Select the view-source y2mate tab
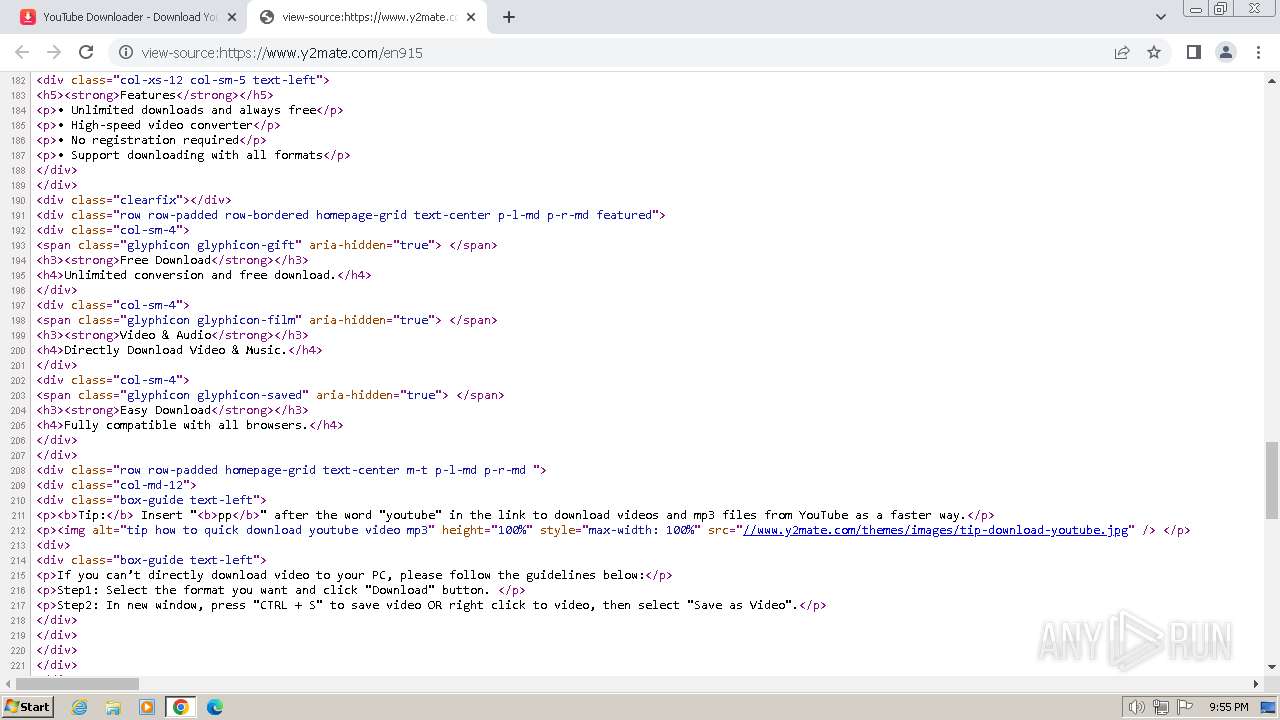Screen dimensions: 1280x720 pyautogui.click(x=368, y=17)
